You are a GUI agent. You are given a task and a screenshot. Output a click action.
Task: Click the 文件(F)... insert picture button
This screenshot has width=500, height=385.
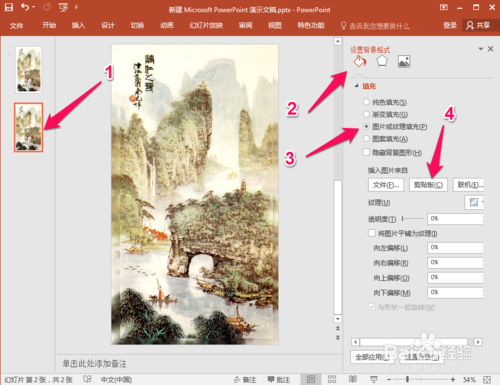(386, 185)
